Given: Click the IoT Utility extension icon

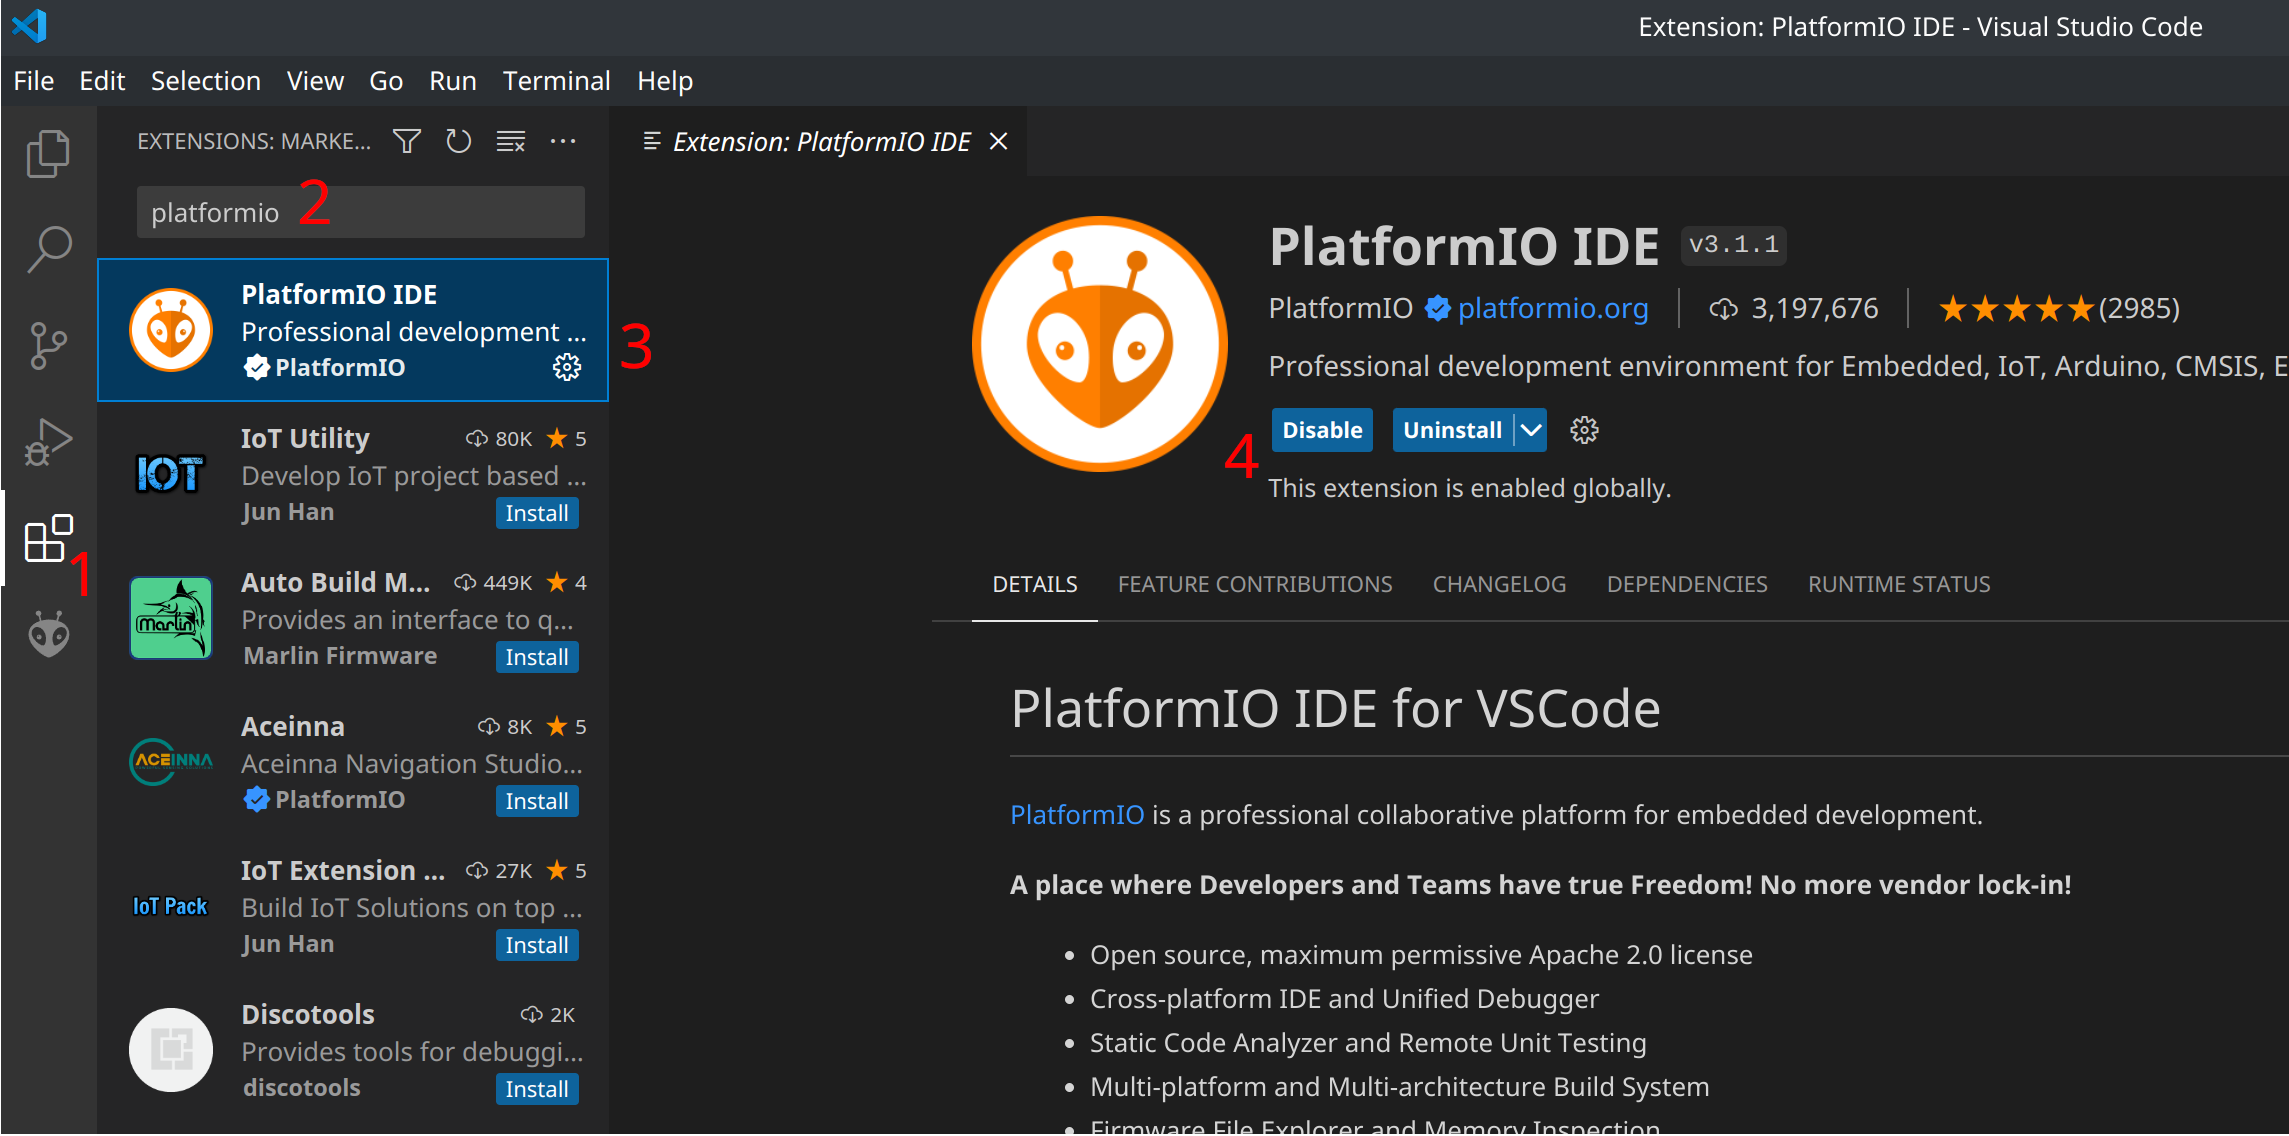Looking at the screenshot, I should [x=170, y=474].
